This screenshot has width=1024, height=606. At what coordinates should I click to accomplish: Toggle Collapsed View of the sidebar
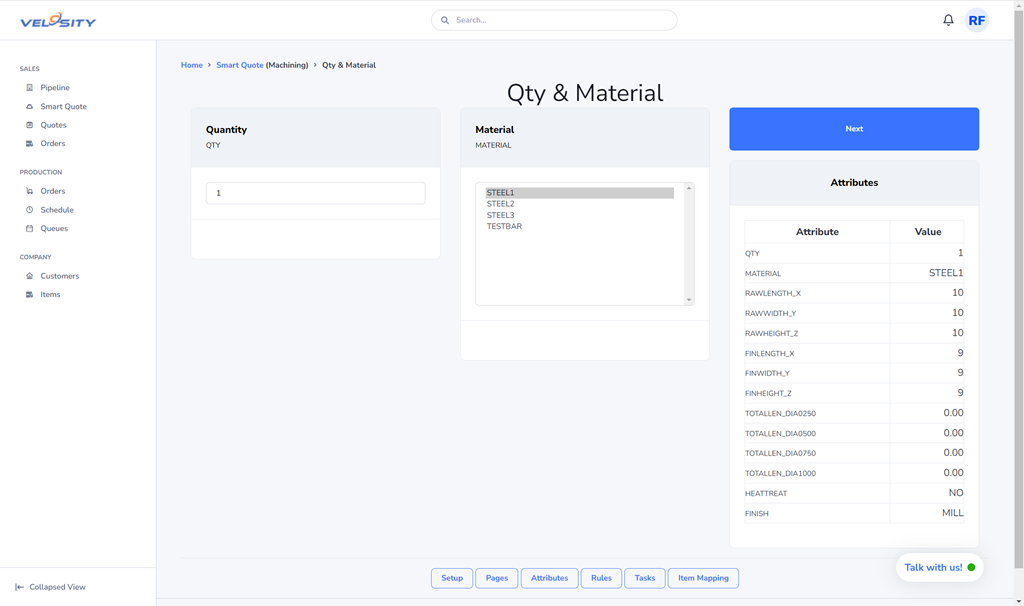(57, 587)
